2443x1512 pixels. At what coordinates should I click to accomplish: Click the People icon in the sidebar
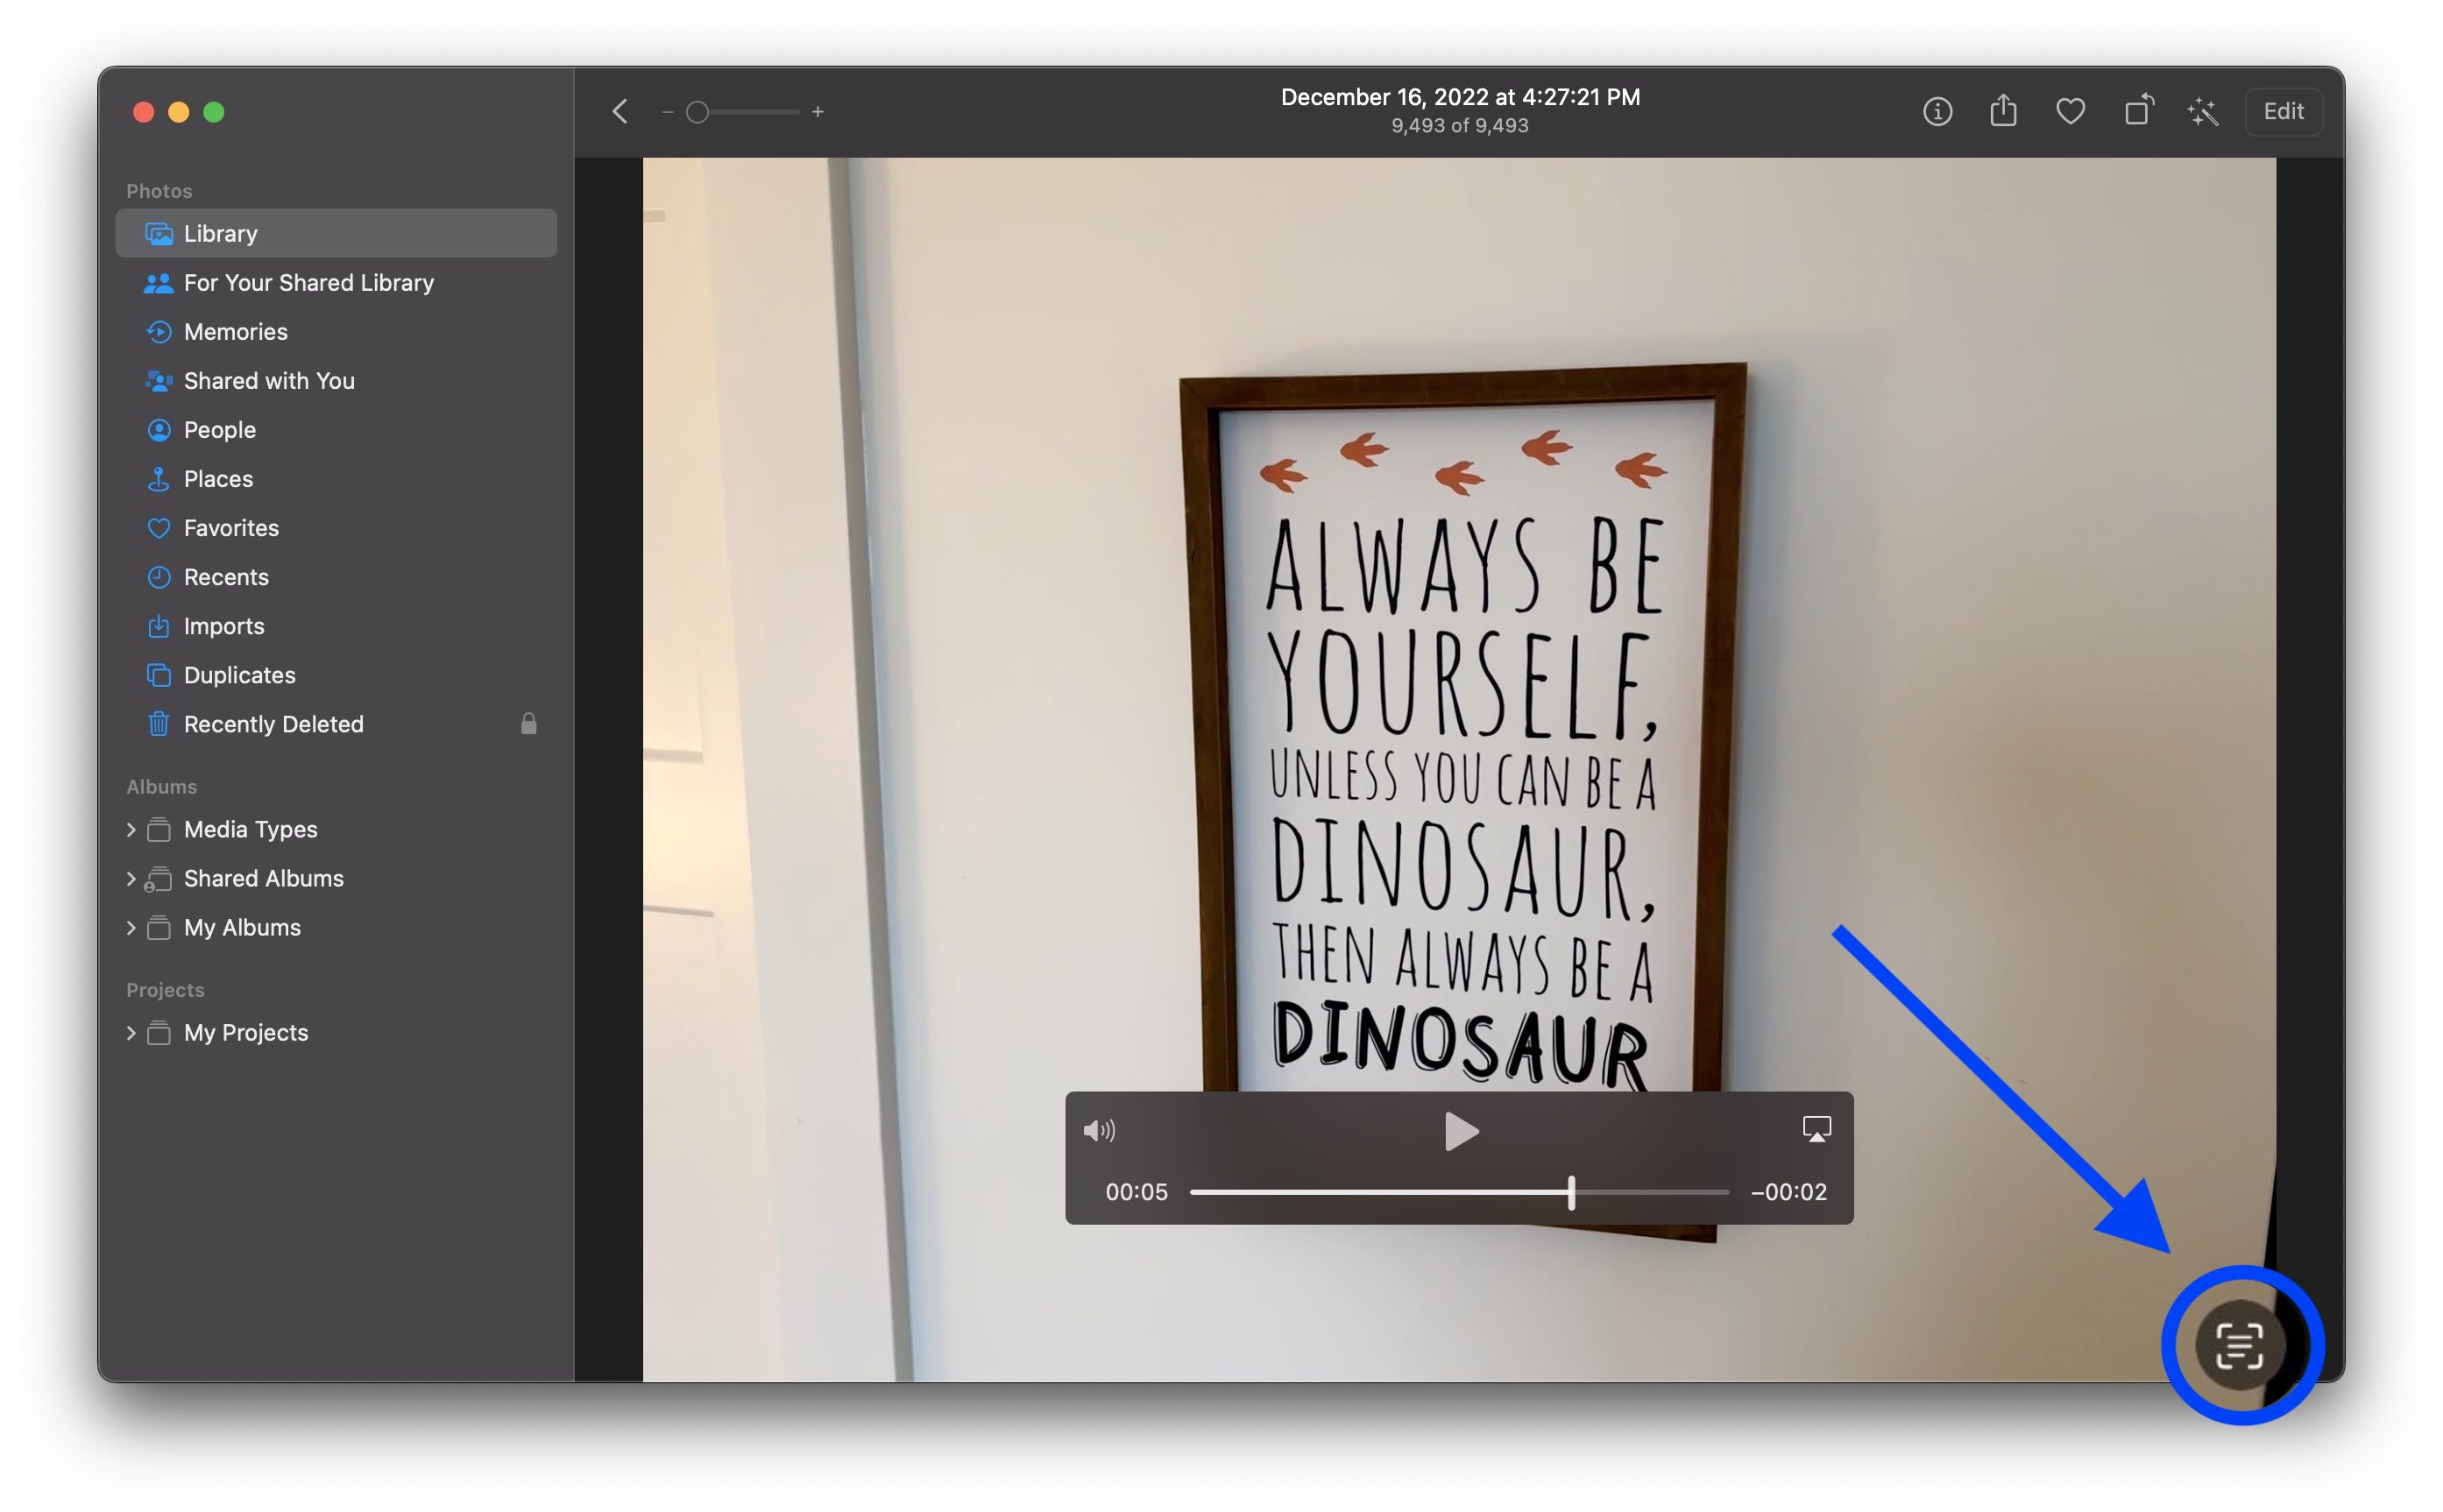pyautogui.click(x=160, y=429)
